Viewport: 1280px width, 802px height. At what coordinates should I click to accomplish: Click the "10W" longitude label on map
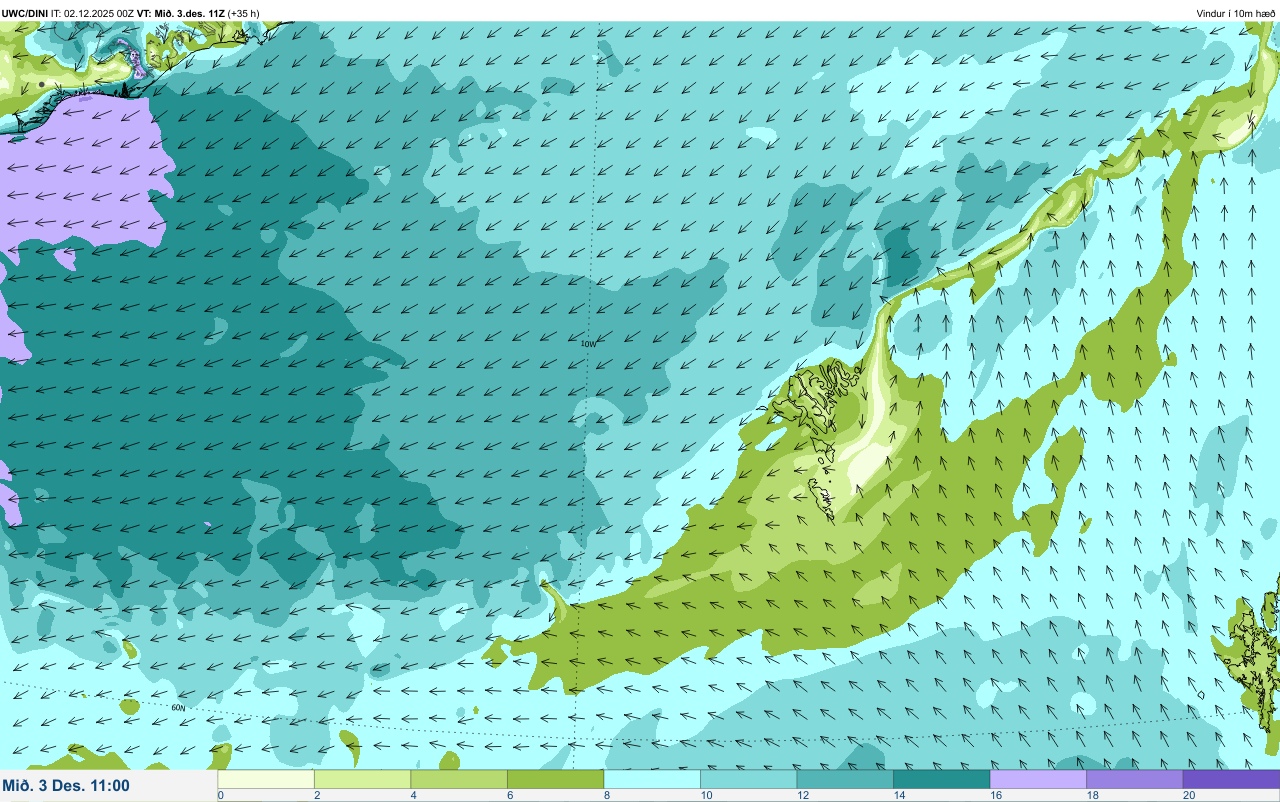(588, 343)
